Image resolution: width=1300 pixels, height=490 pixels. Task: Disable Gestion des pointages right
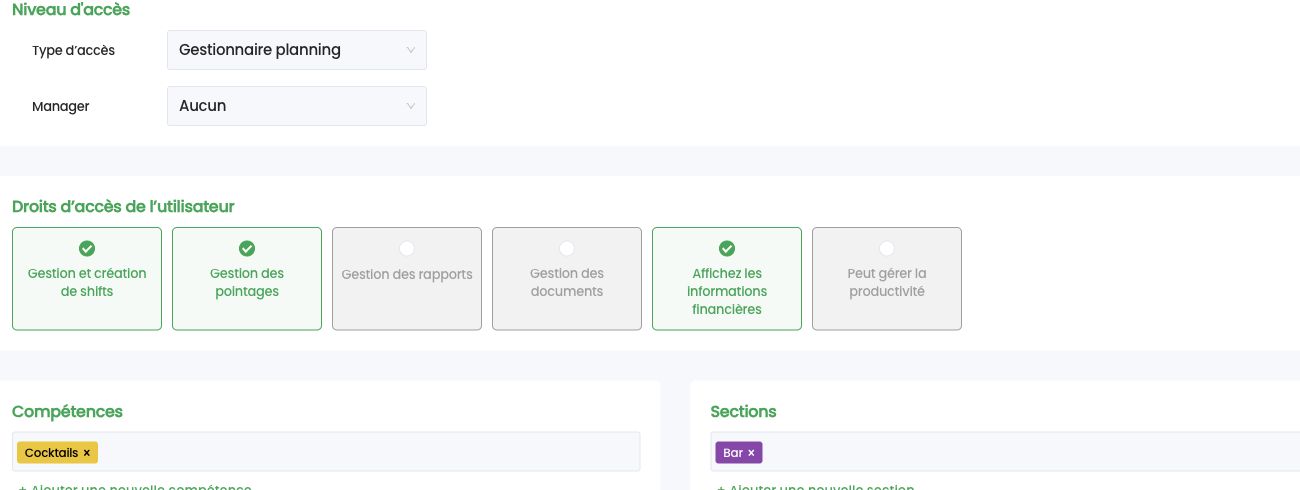click(x=247, y=279)
